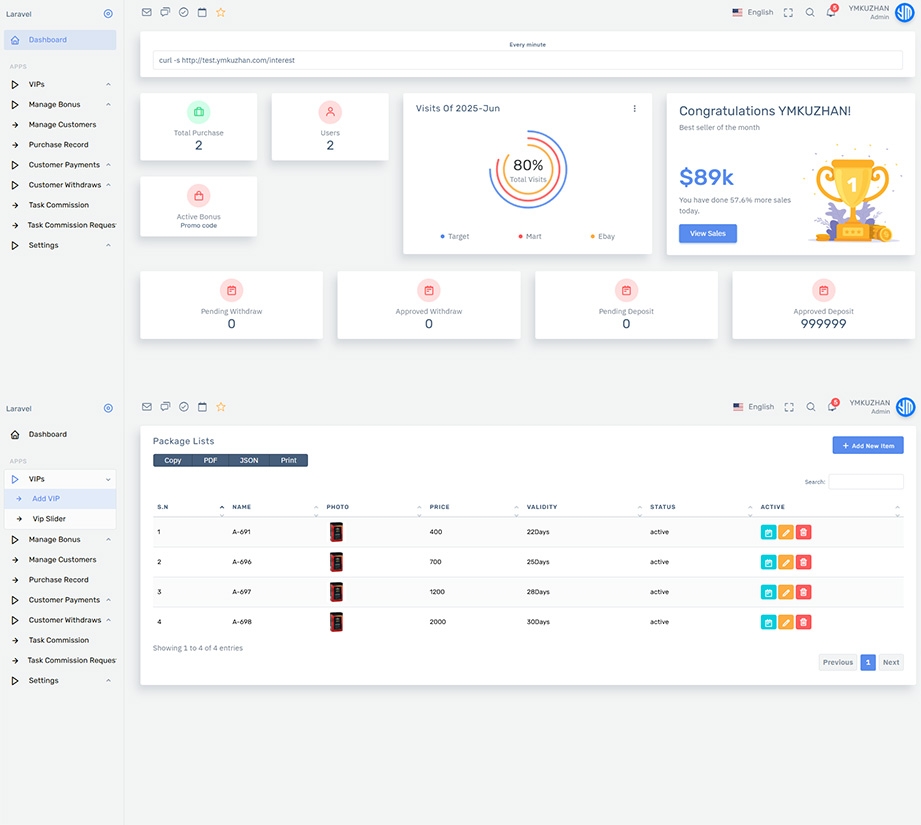Open the three-dot menu on the Visits card
This screenshot has width=921, height=825.
pos(634,109)
